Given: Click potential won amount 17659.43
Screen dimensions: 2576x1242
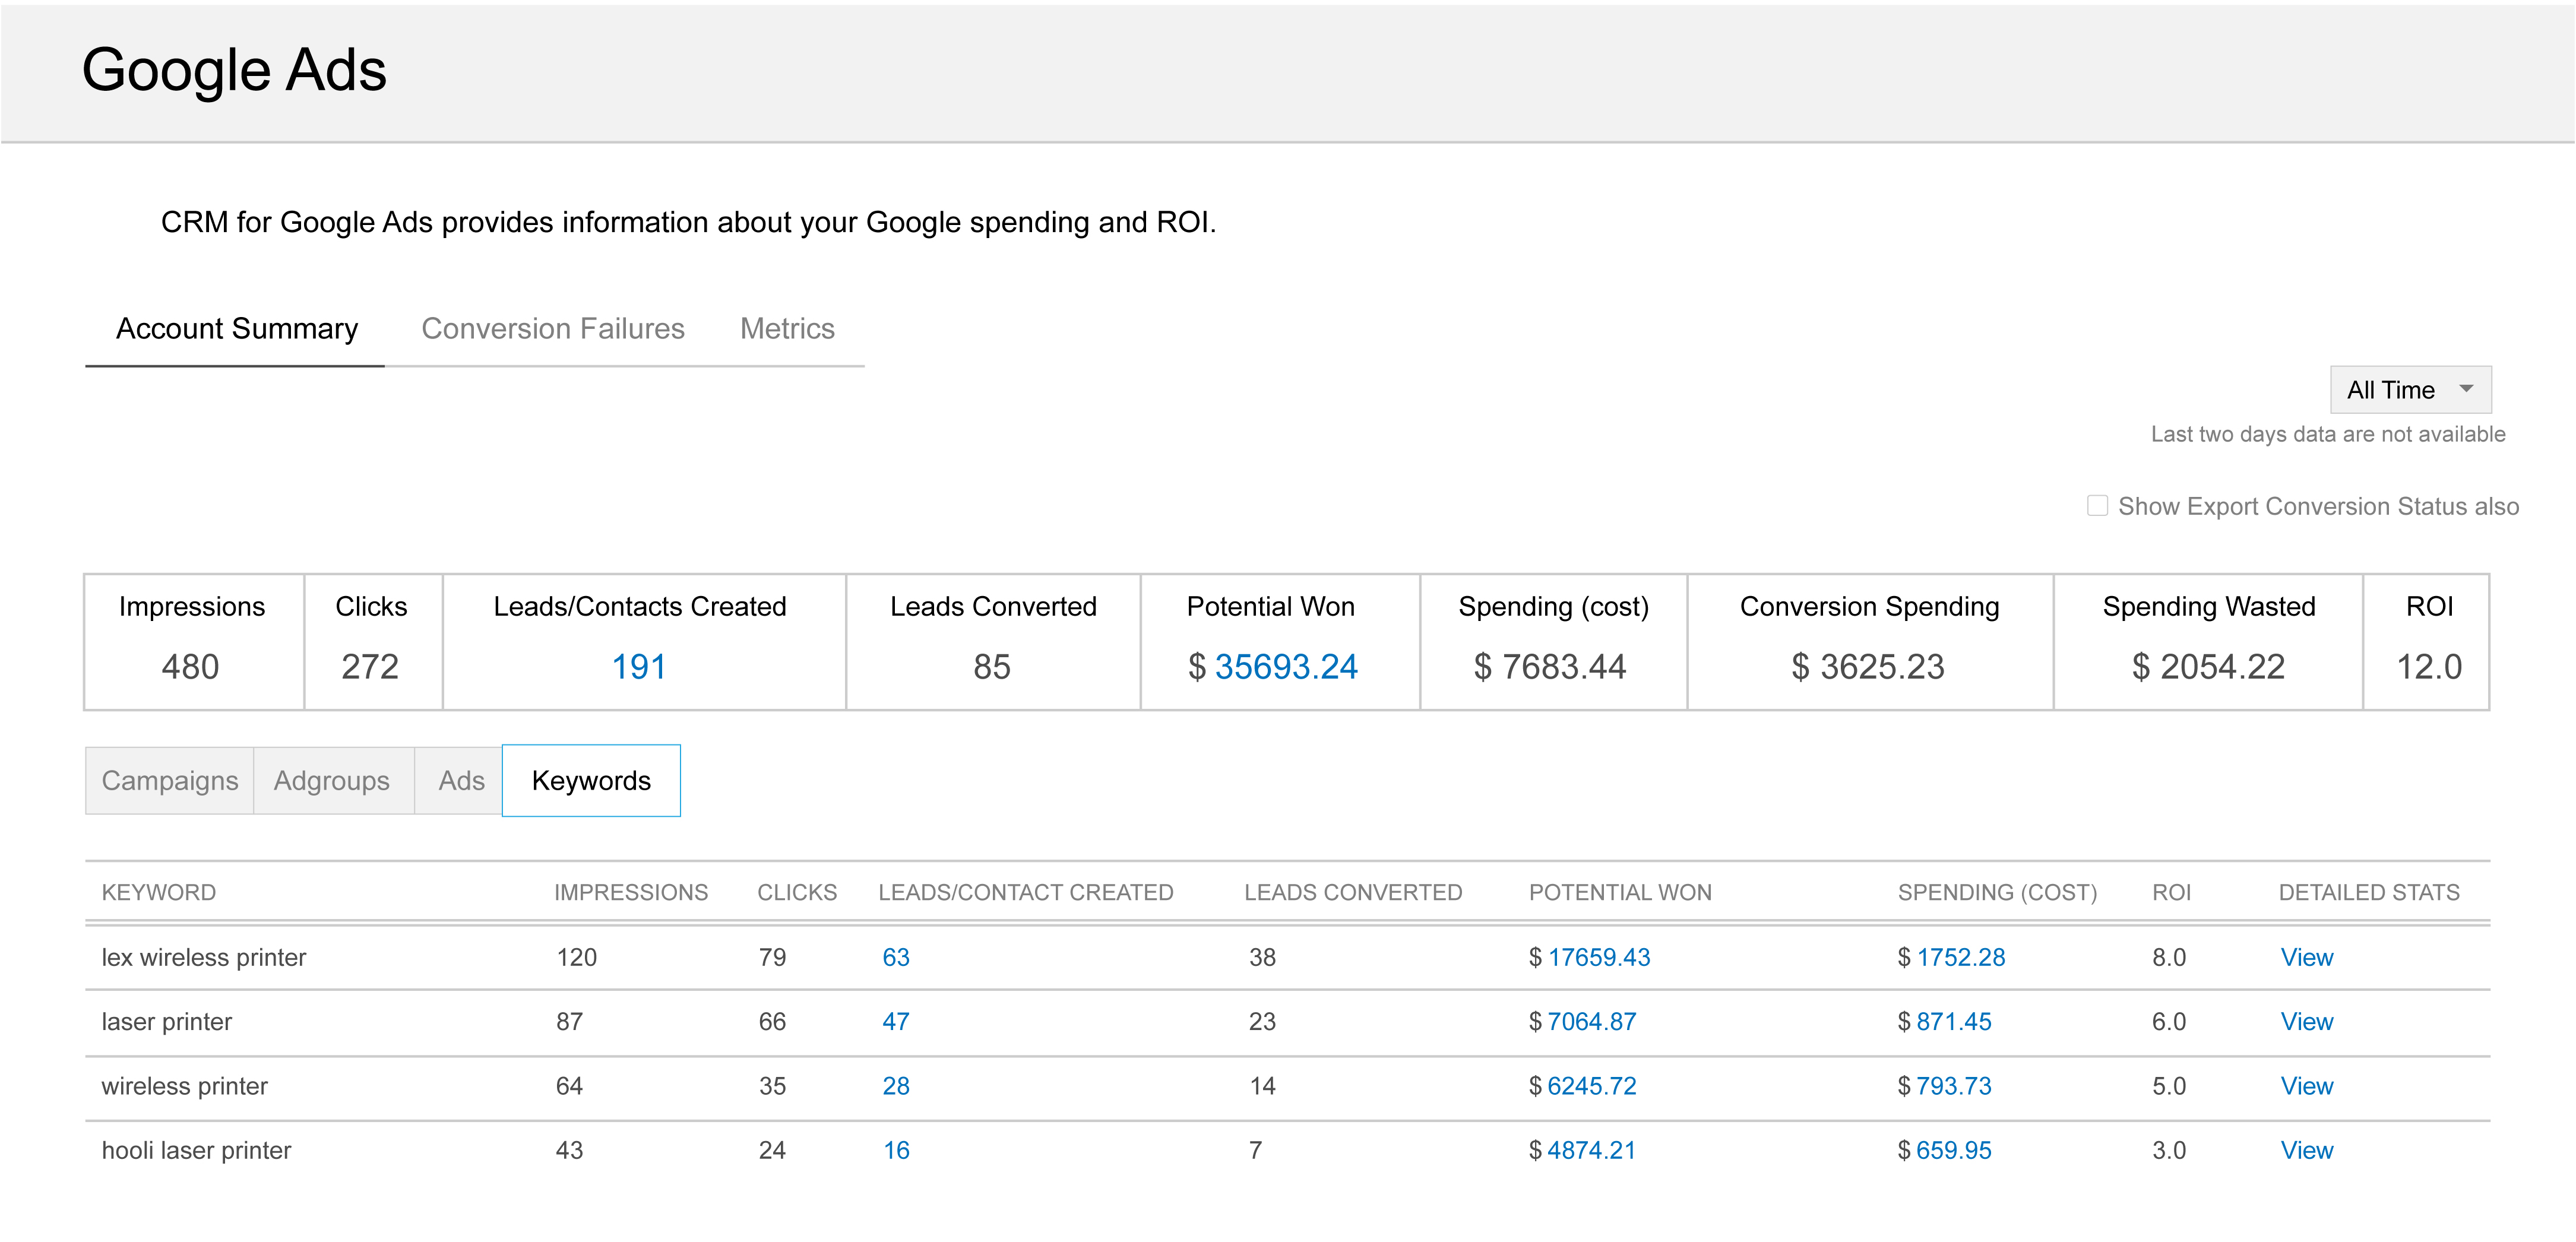Looking at the screenshot, I should tap(1599, 958).
